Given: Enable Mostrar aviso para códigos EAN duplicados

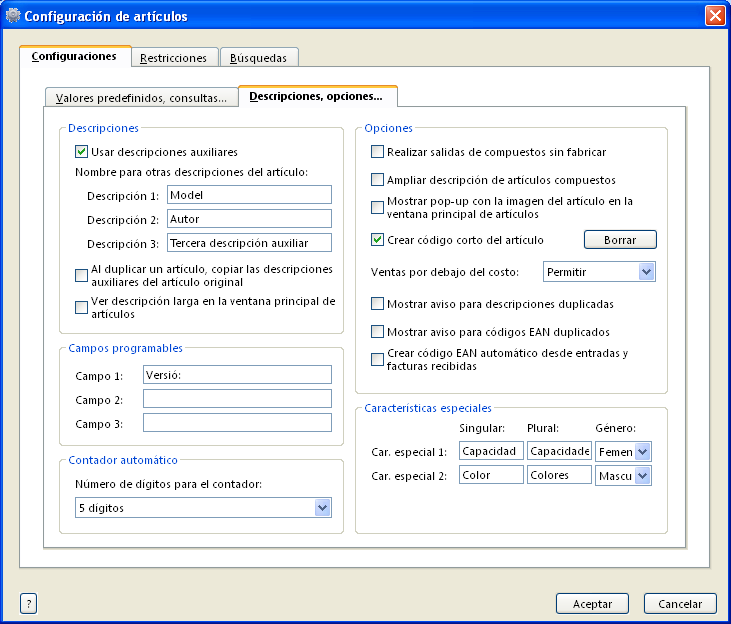Looking at the screenshot, I should point(377,331).
